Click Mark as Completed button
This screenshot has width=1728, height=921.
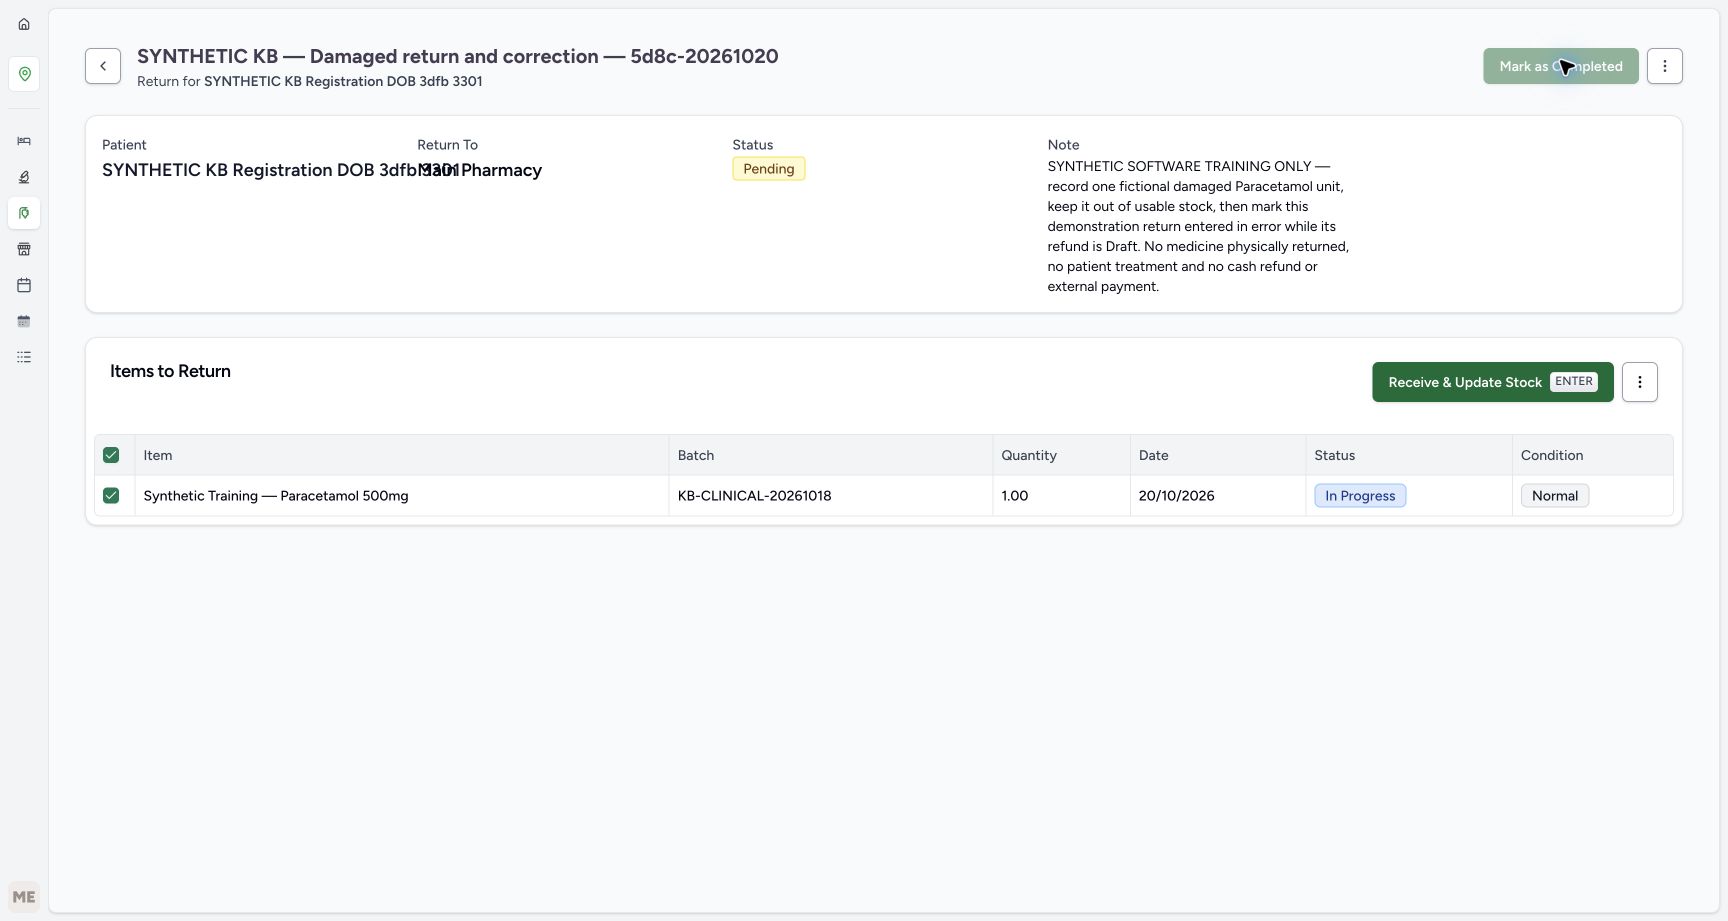pos(1561,66)
